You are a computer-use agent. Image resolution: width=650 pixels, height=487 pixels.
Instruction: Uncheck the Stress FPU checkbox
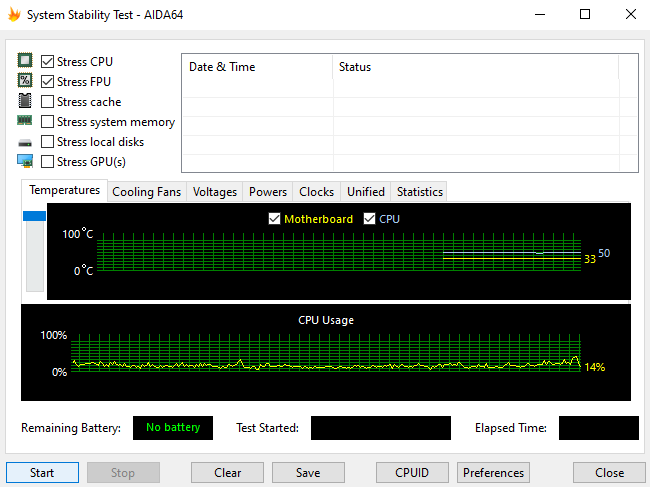tap(47, 82)
